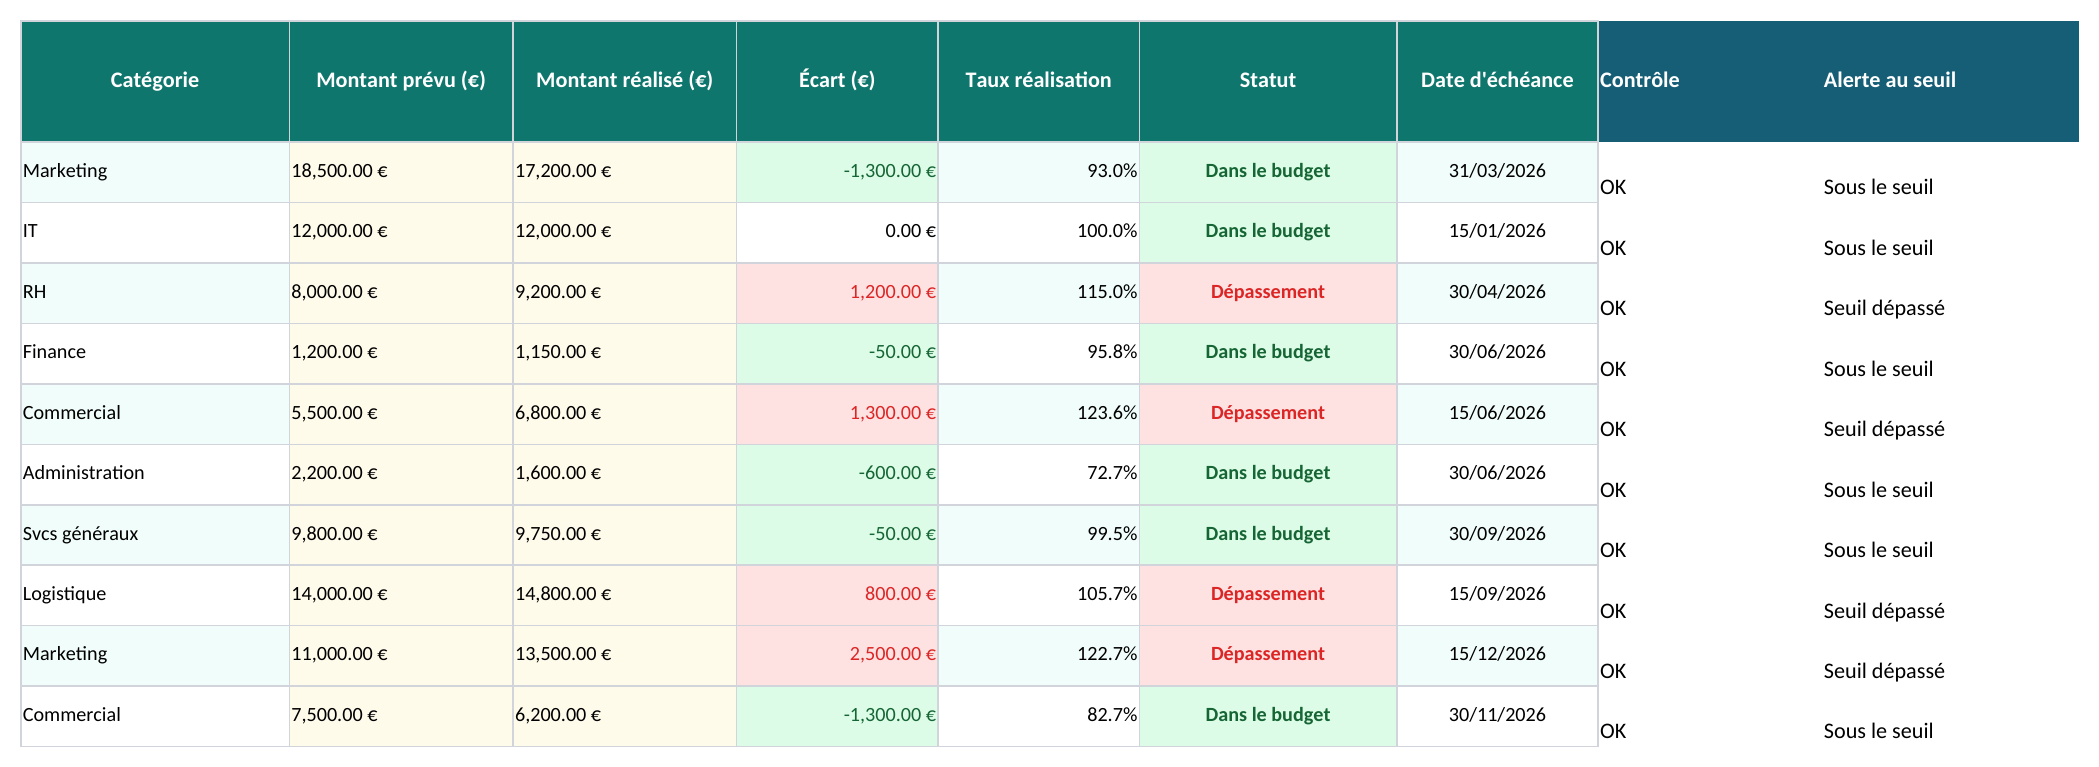This screenshot has height=767, width=2099.
Task: Click the Montant prévu (€) header cell
Action: point(401,81)
